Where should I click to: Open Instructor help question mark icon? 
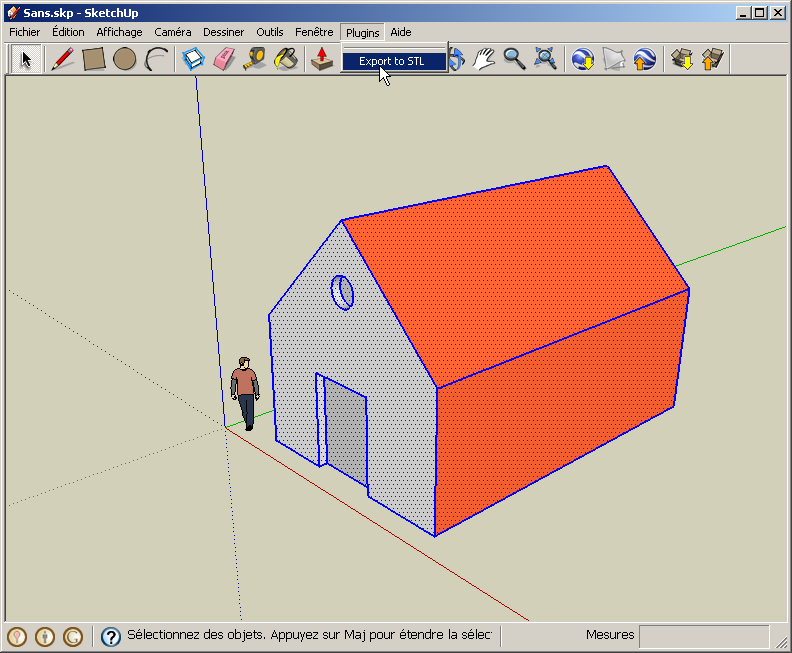coord(111,637)
